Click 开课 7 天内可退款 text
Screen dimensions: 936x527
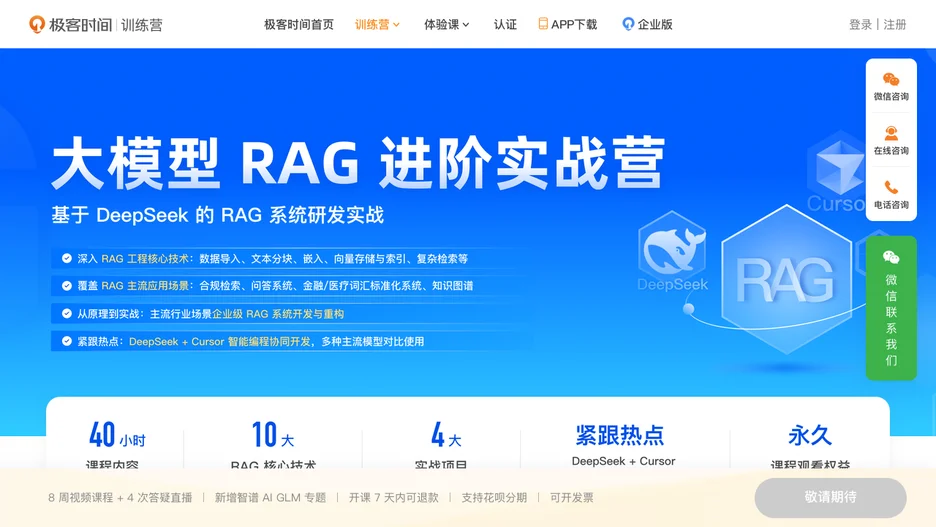click(x=393, y=498)
